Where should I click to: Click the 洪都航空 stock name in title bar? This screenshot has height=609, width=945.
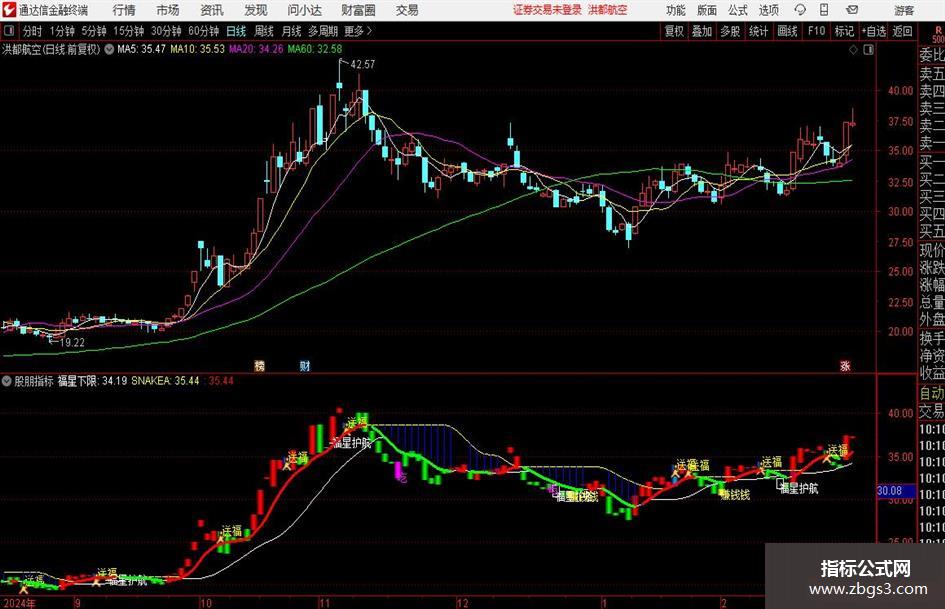pos(607,10)
